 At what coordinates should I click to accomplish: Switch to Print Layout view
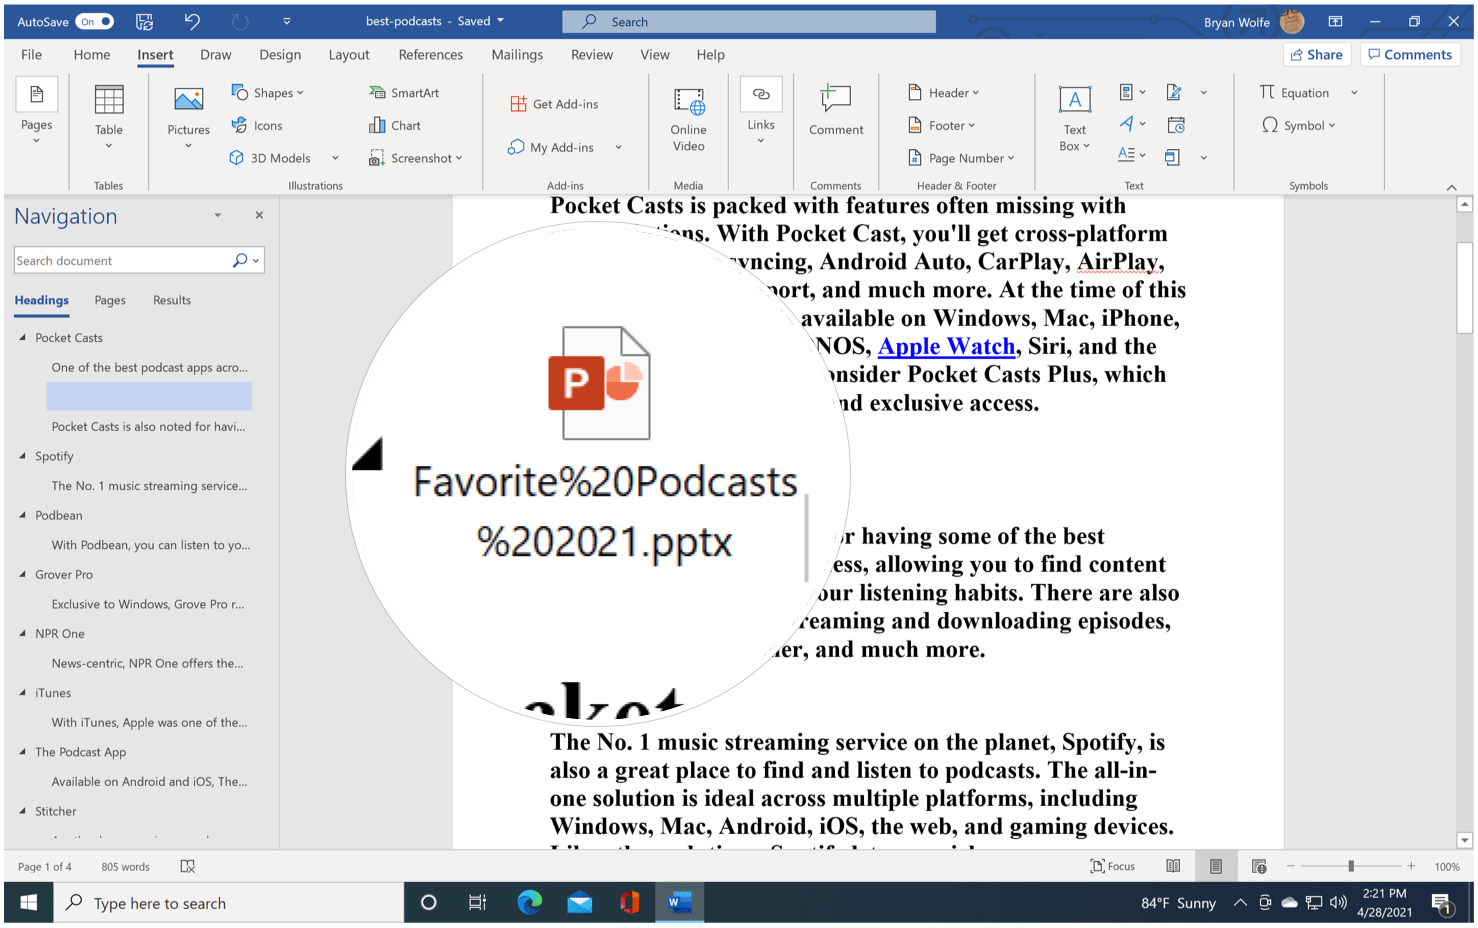pyautogui.click(x=1216, y=866)
